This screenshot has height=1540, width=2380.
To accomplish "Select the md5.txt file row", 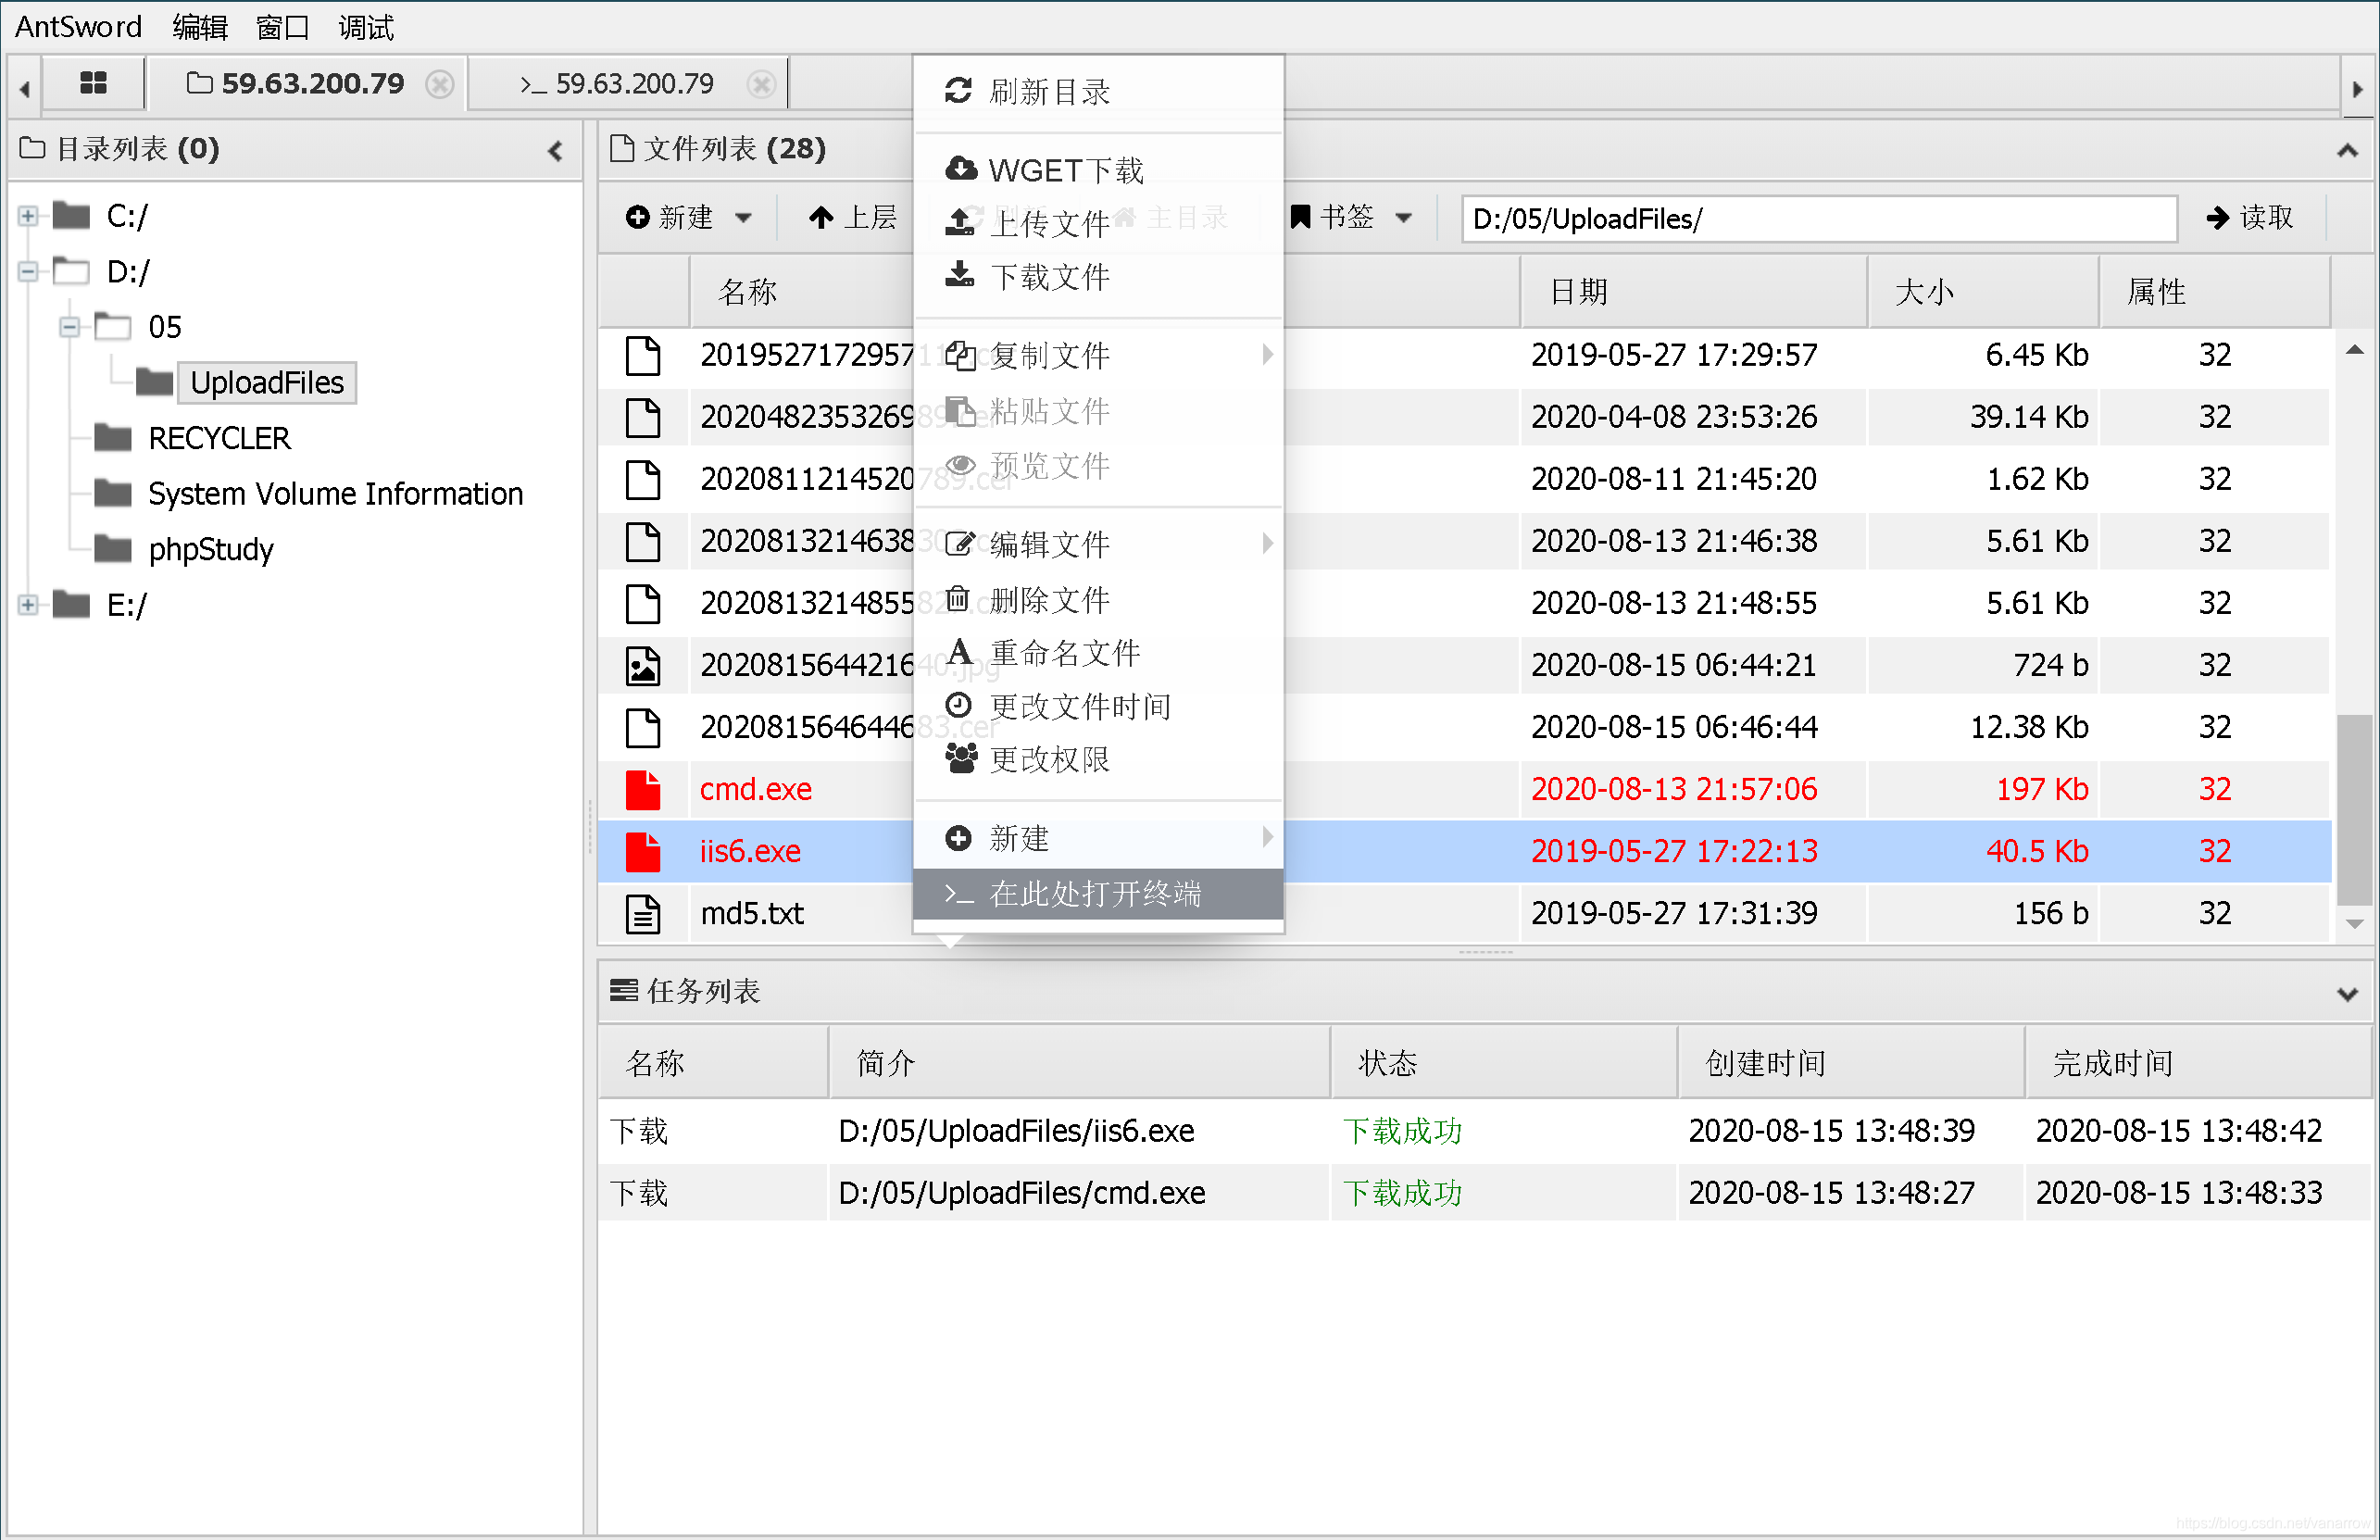I will (1464, 913).
